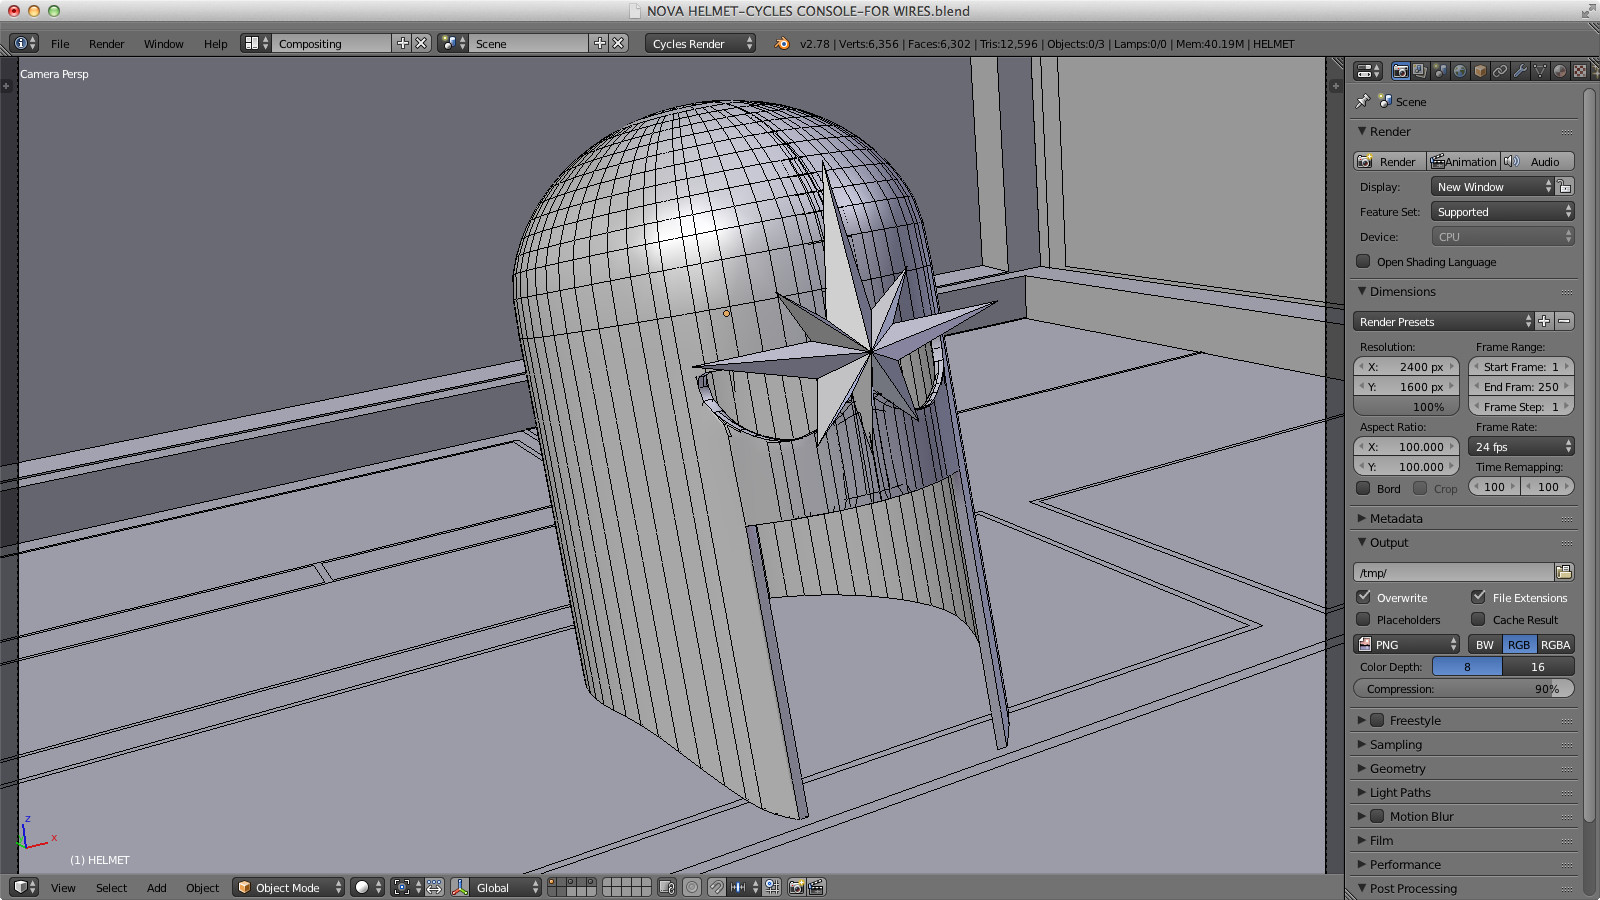Enable Open Shading Language checkbox

pyautogui.click(x=1363, y=261)
